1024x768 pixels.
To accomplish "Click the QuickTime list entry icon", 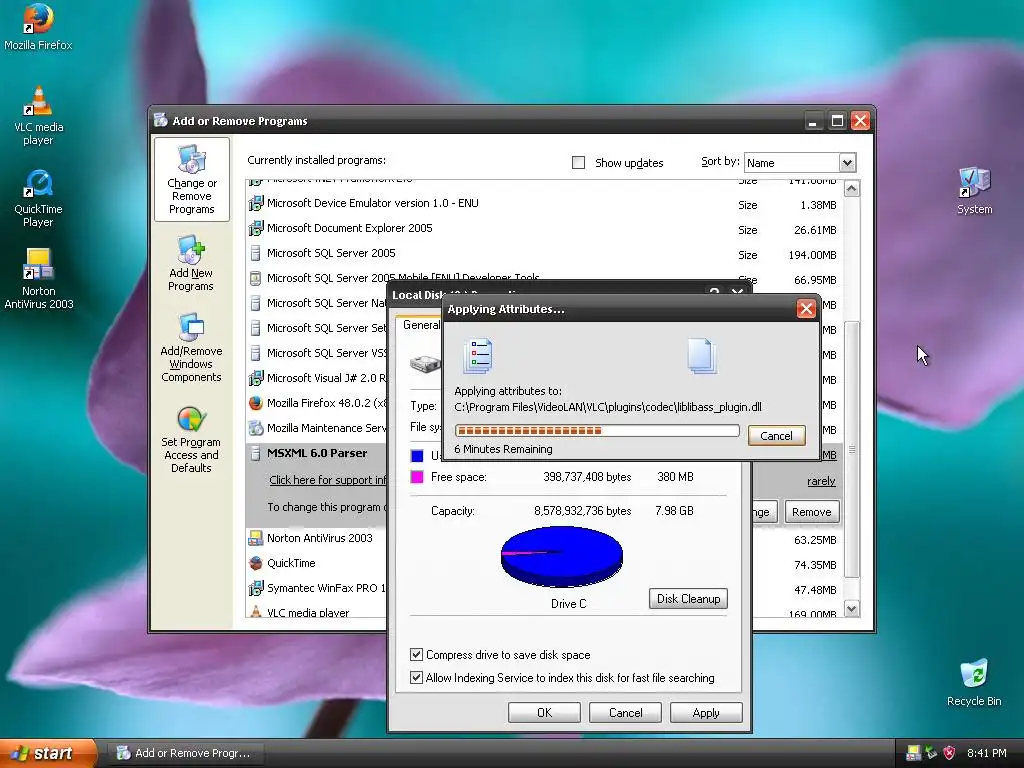I will click(x=255, y=563).
